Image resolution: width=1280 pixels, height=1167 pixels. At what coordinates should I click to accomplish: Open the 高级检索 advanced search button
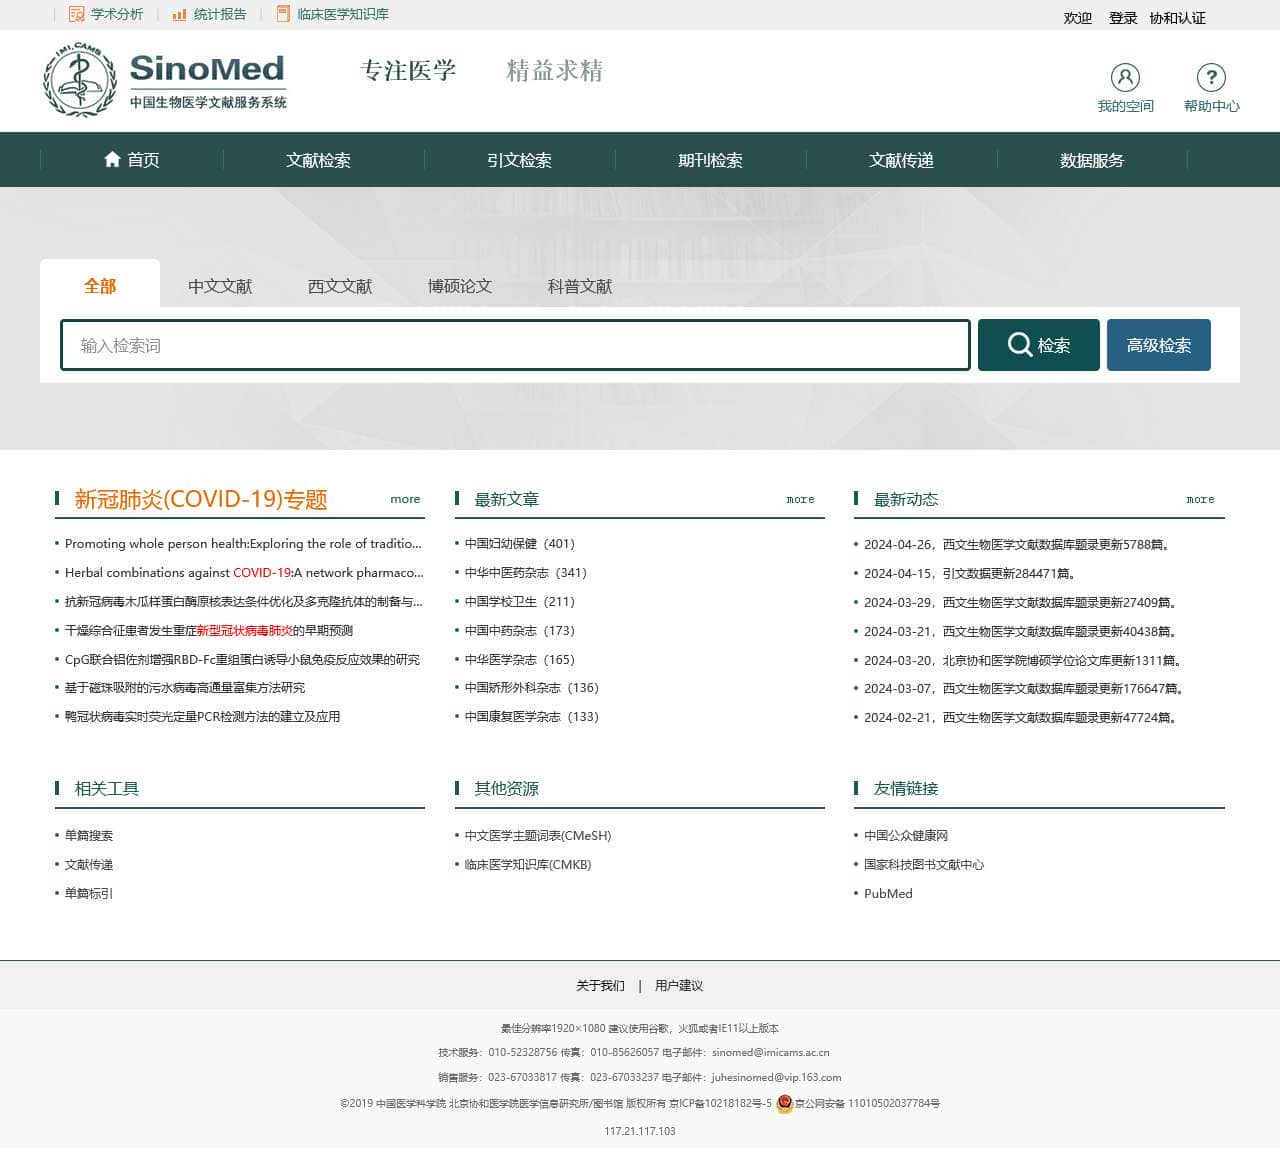click(x=1158, y=345)
